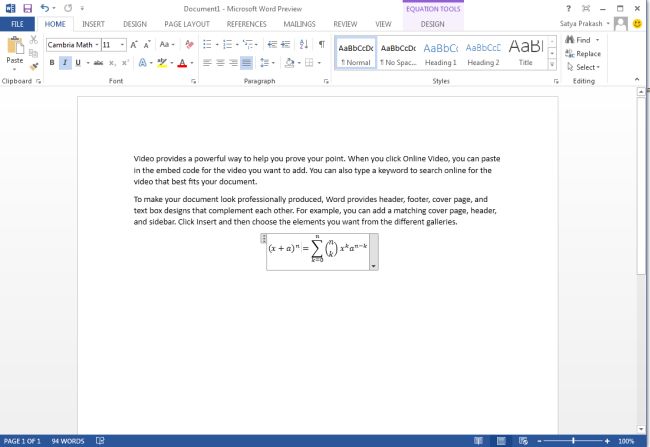Clear all formatting eraser icon
The height and width of the screenshot is (447, 650).
tap(189, 44)
